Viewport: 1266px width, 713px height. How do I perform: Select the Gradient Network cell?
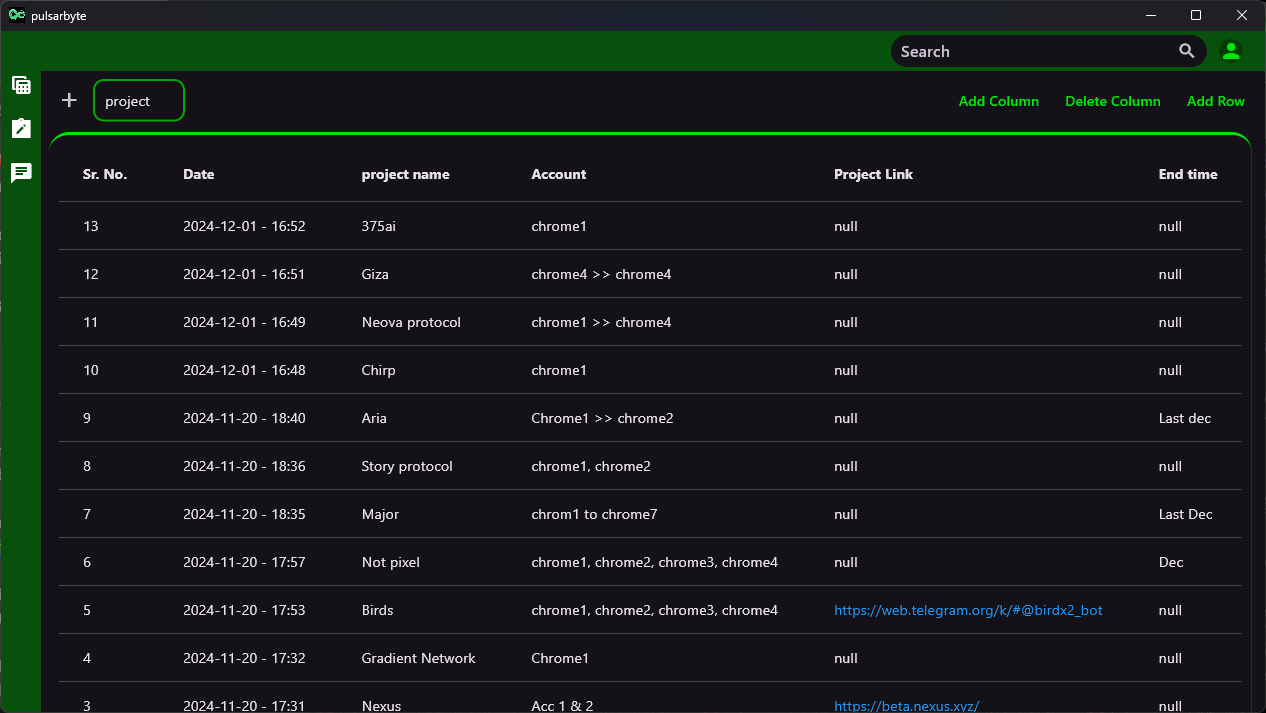tap(418, 658)
